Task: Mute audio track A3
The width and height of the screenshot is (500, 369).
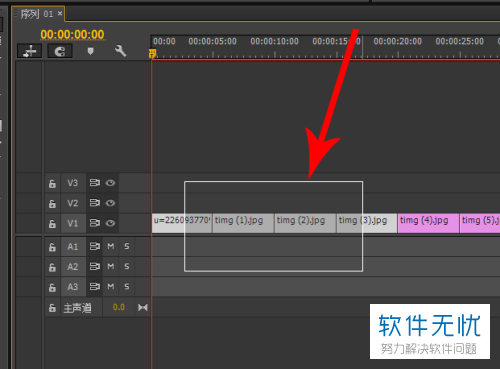Action: [x=111, y=287]
